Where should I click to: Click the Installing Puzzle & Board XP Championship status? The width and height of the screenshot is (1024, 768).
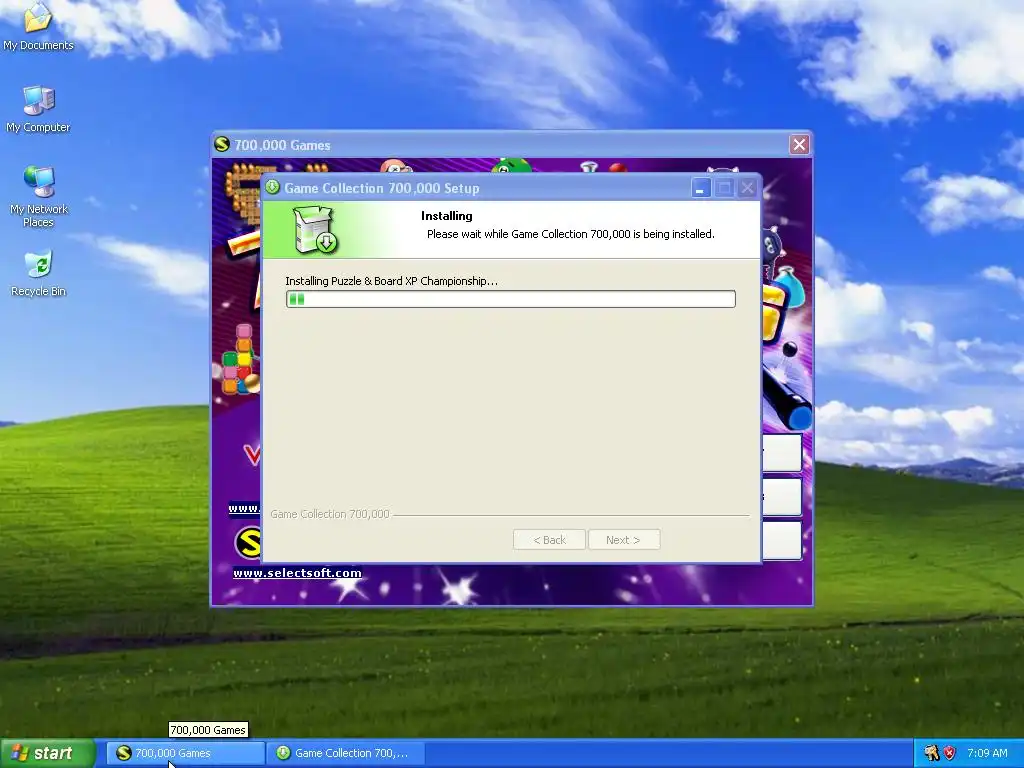coord(391,281)
